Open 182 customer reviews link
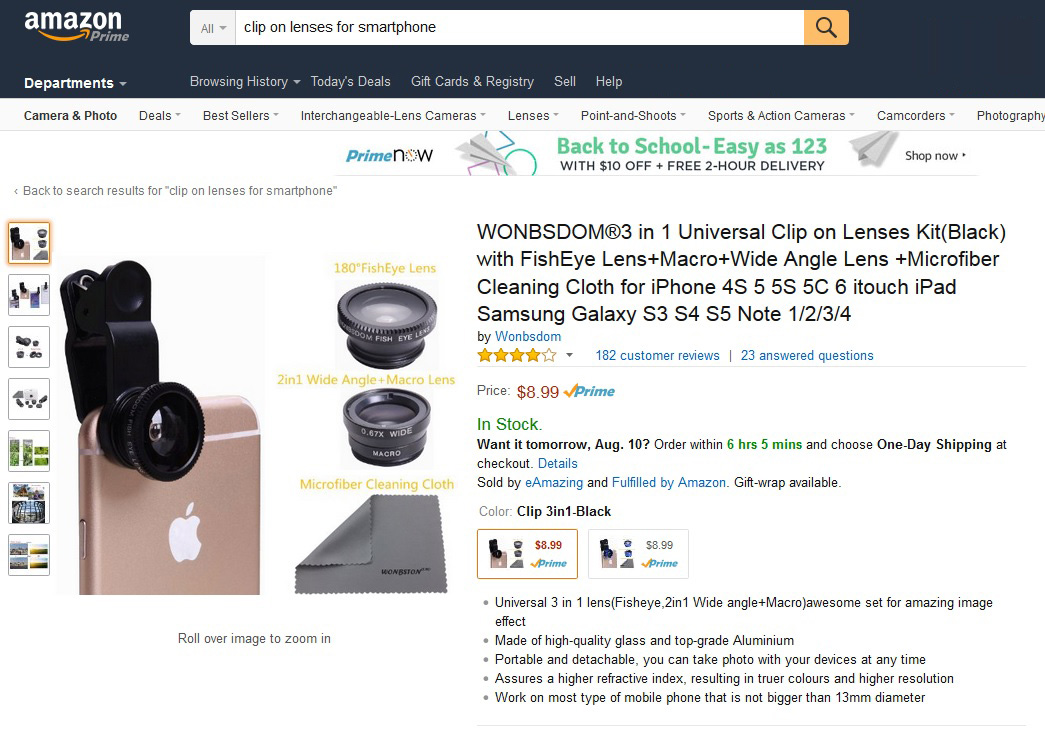1045x730 pixels. (x=657, y=355)
